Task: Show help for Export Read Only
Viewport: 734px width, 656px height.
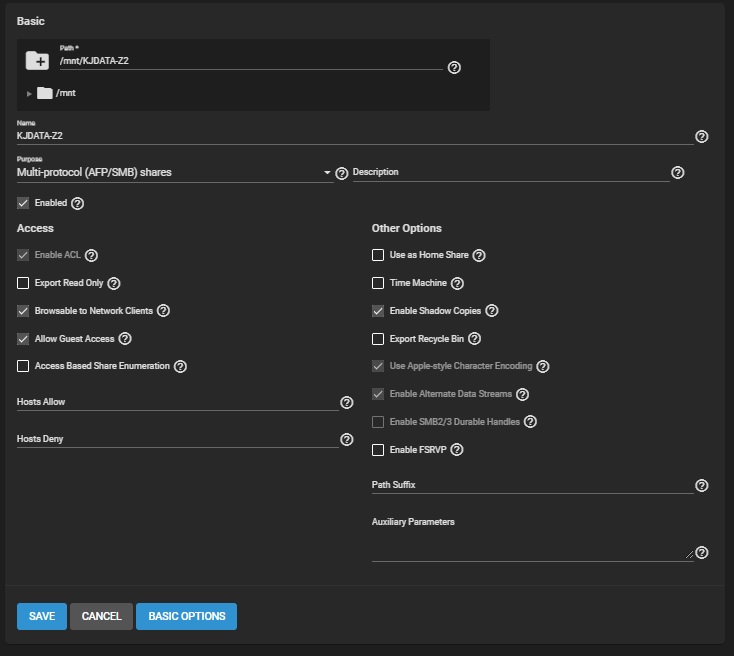Action: (x=114, y=283)
